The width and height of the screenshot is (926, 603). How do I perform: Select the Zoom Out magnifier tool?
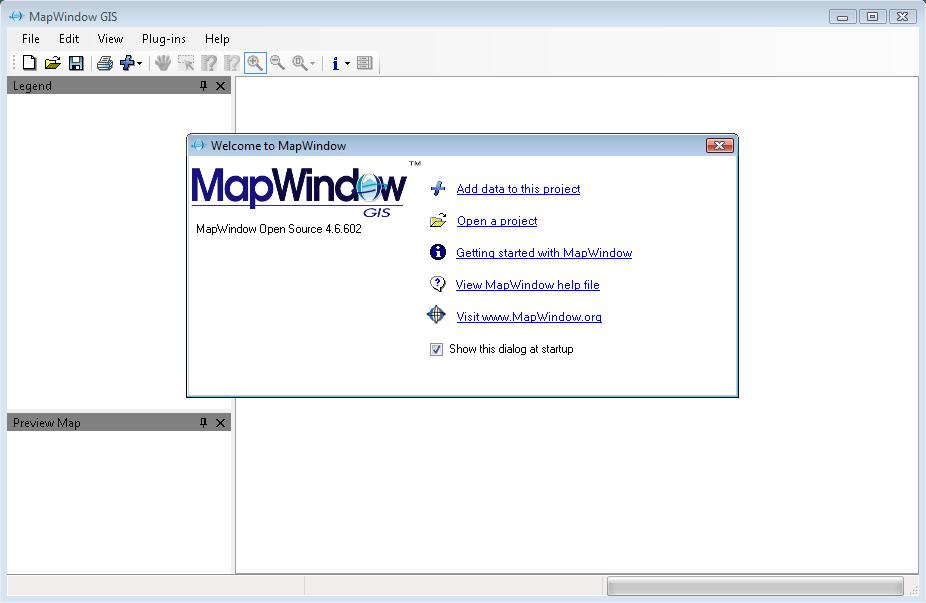pyautogui.click(x=277, y=63)
